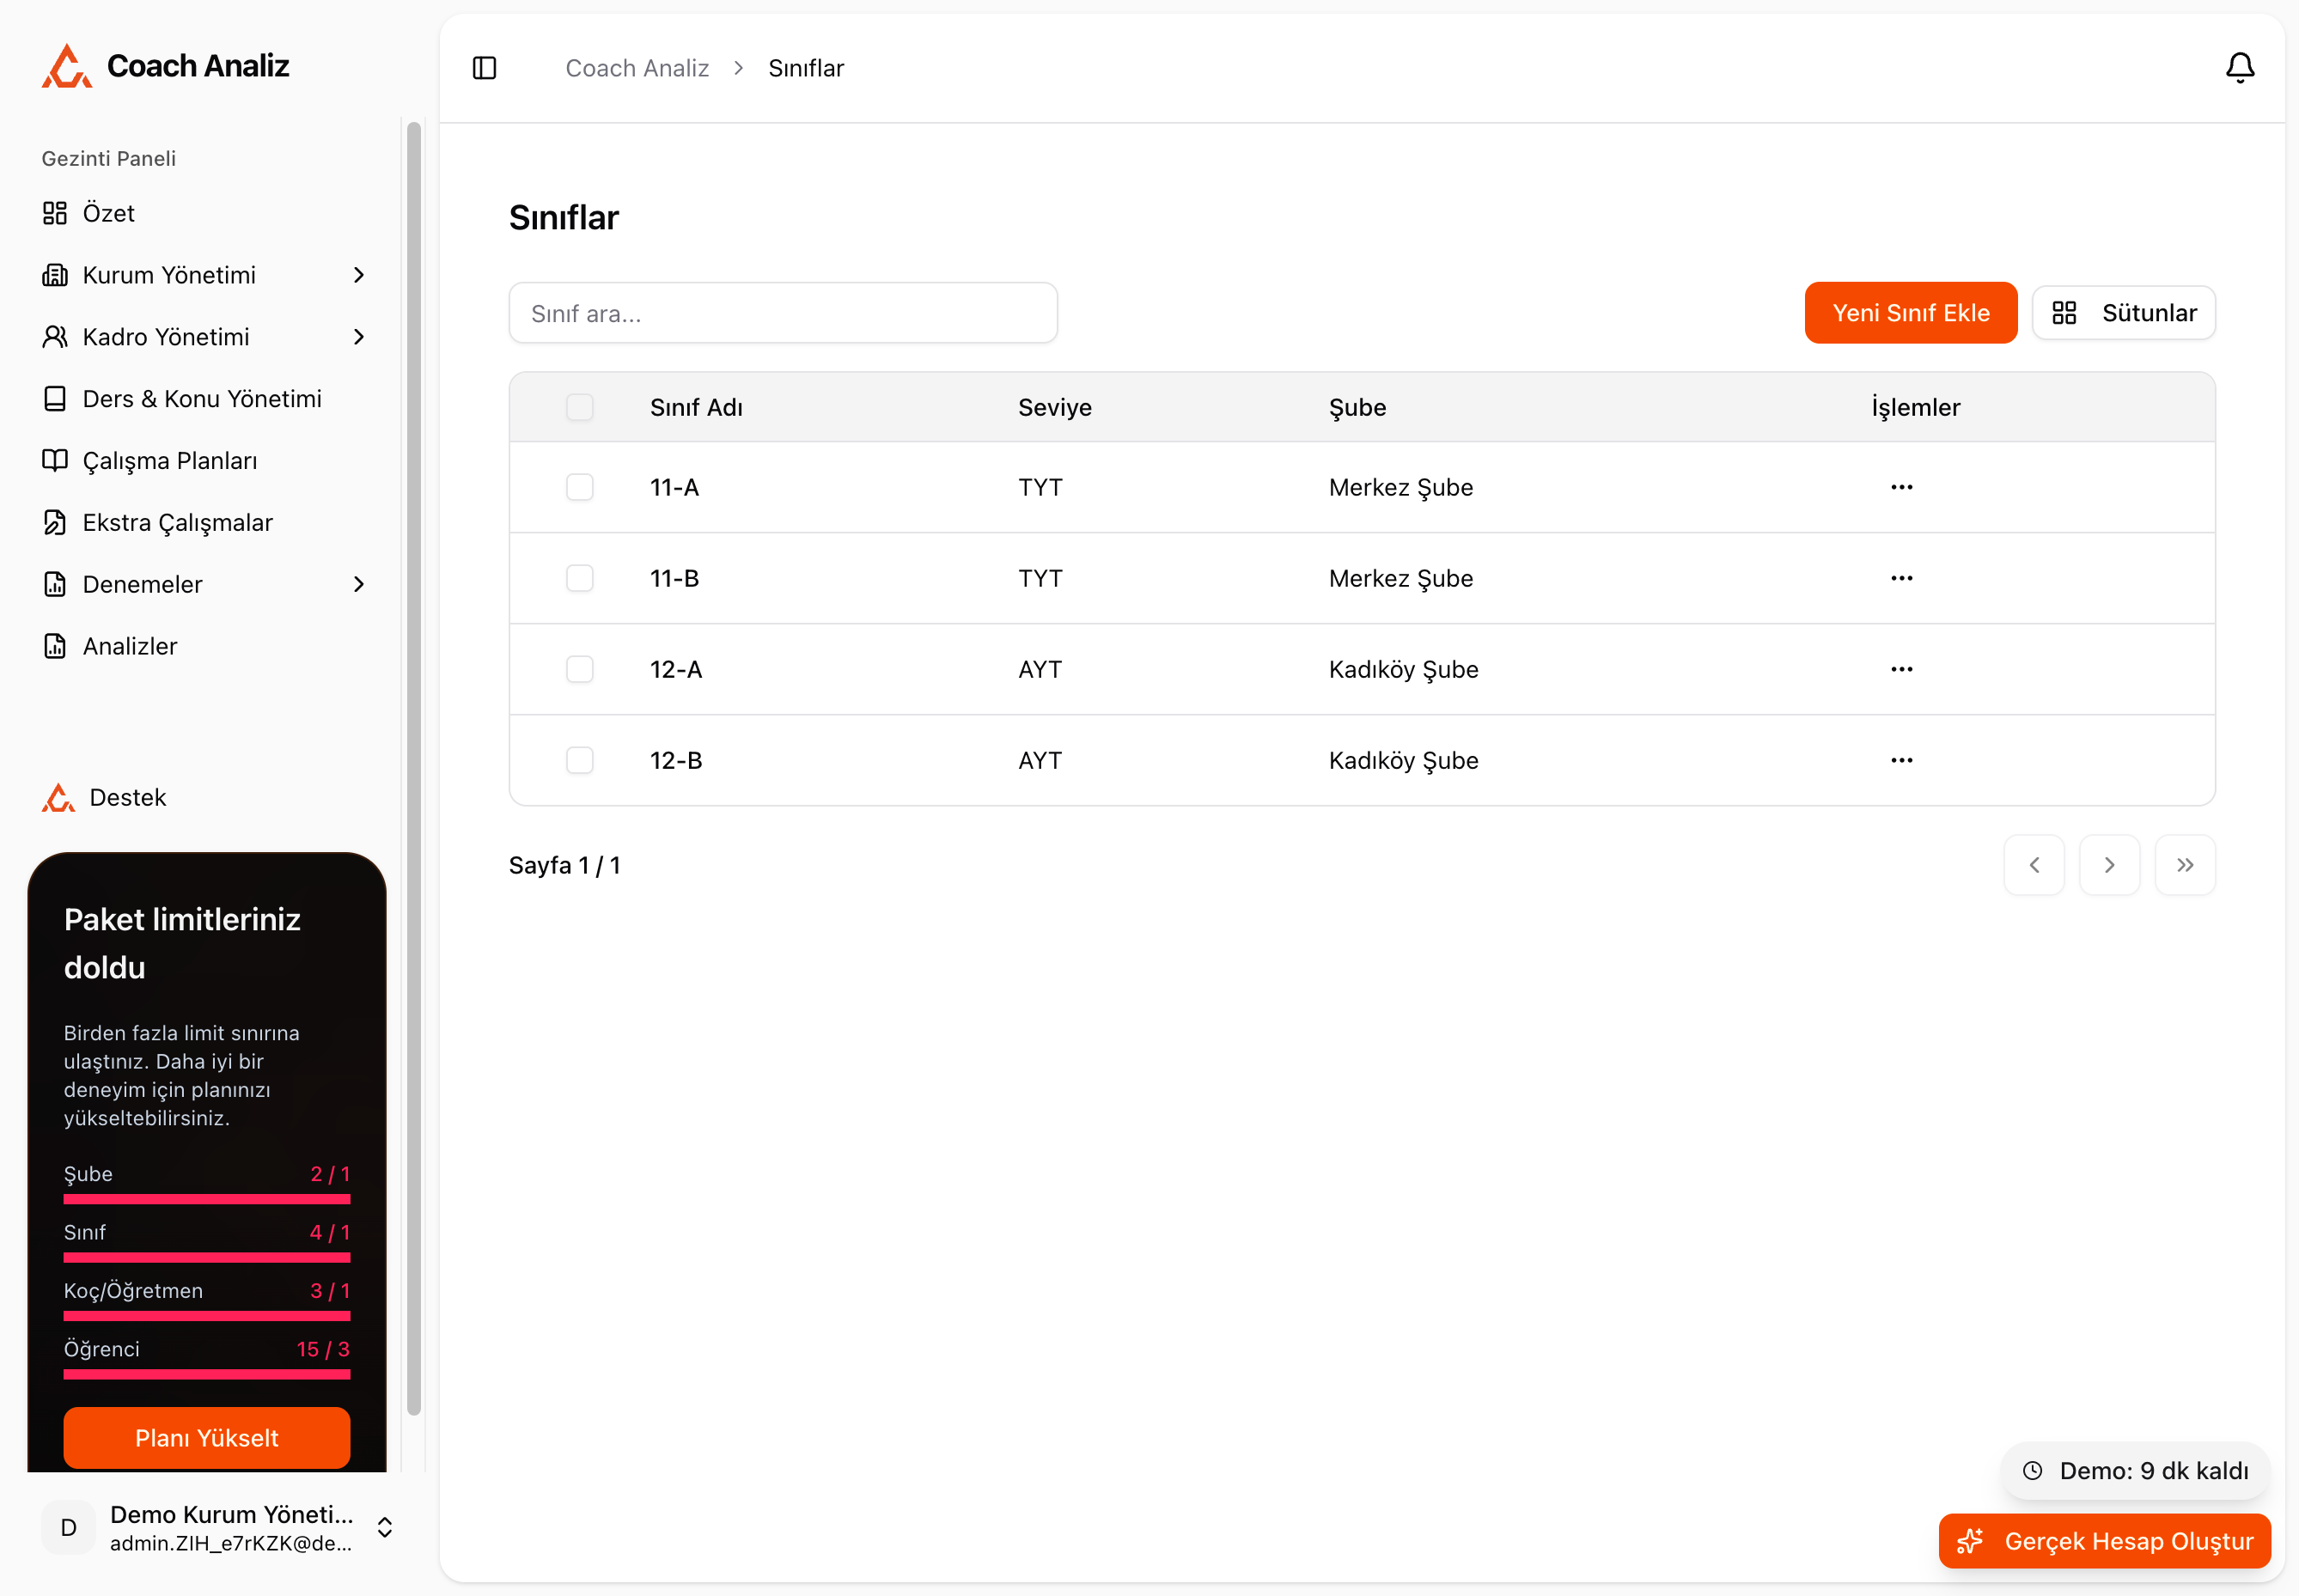Screen dimensions: 2299x1596
Task: Select all classes header checkbox
Action: click(x=580, y=407)
